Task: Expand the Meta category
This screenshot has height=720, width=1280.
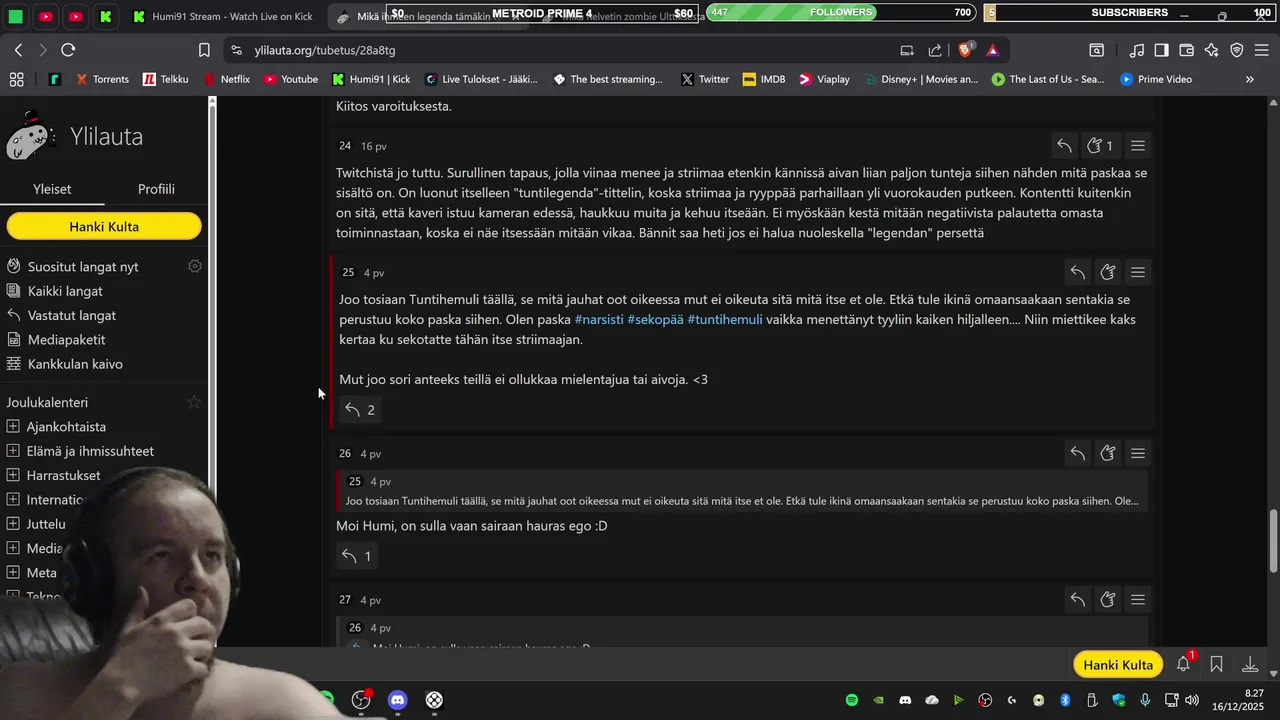Action: (13, 573)
